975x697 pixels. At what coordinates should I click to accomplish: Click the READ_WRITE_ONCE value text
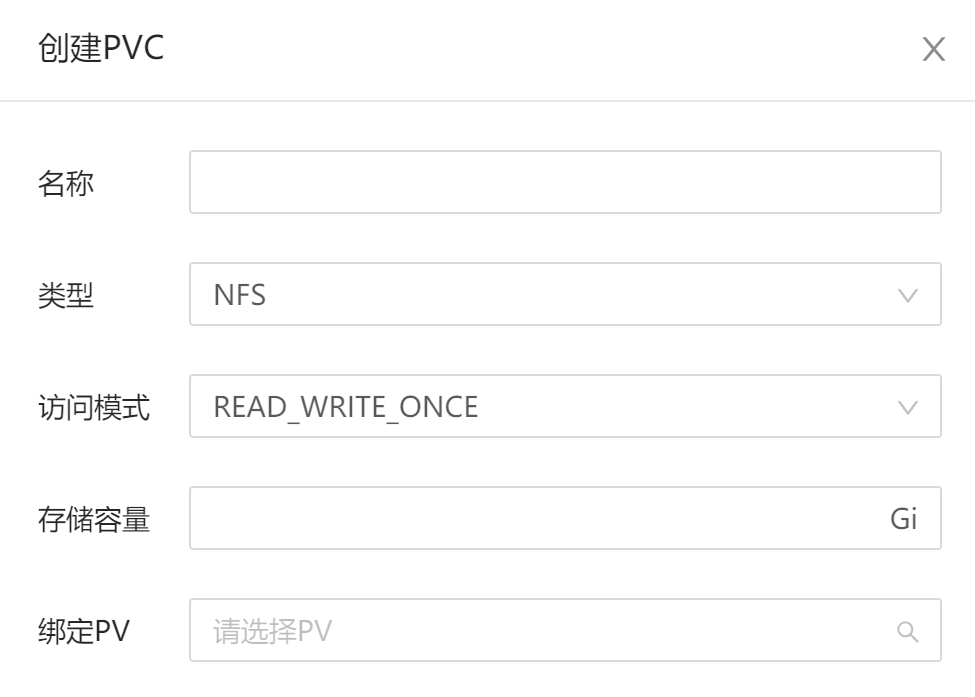pyautogui.click(x=346, y=407)
